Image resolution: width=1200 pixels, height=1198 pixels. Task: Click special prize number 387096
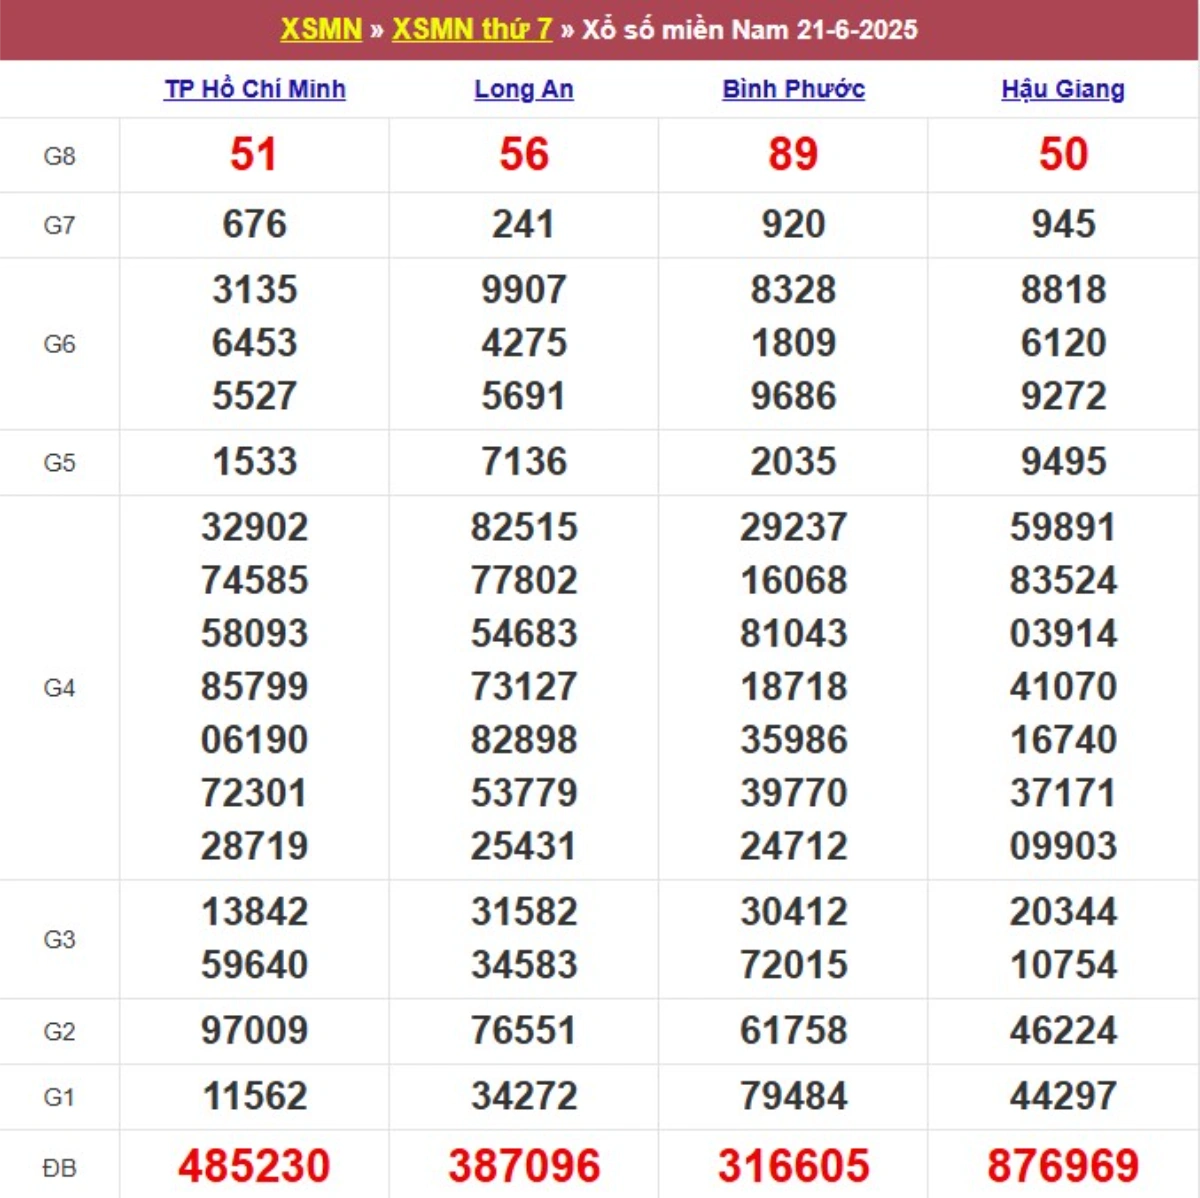tap(524, 1166)
